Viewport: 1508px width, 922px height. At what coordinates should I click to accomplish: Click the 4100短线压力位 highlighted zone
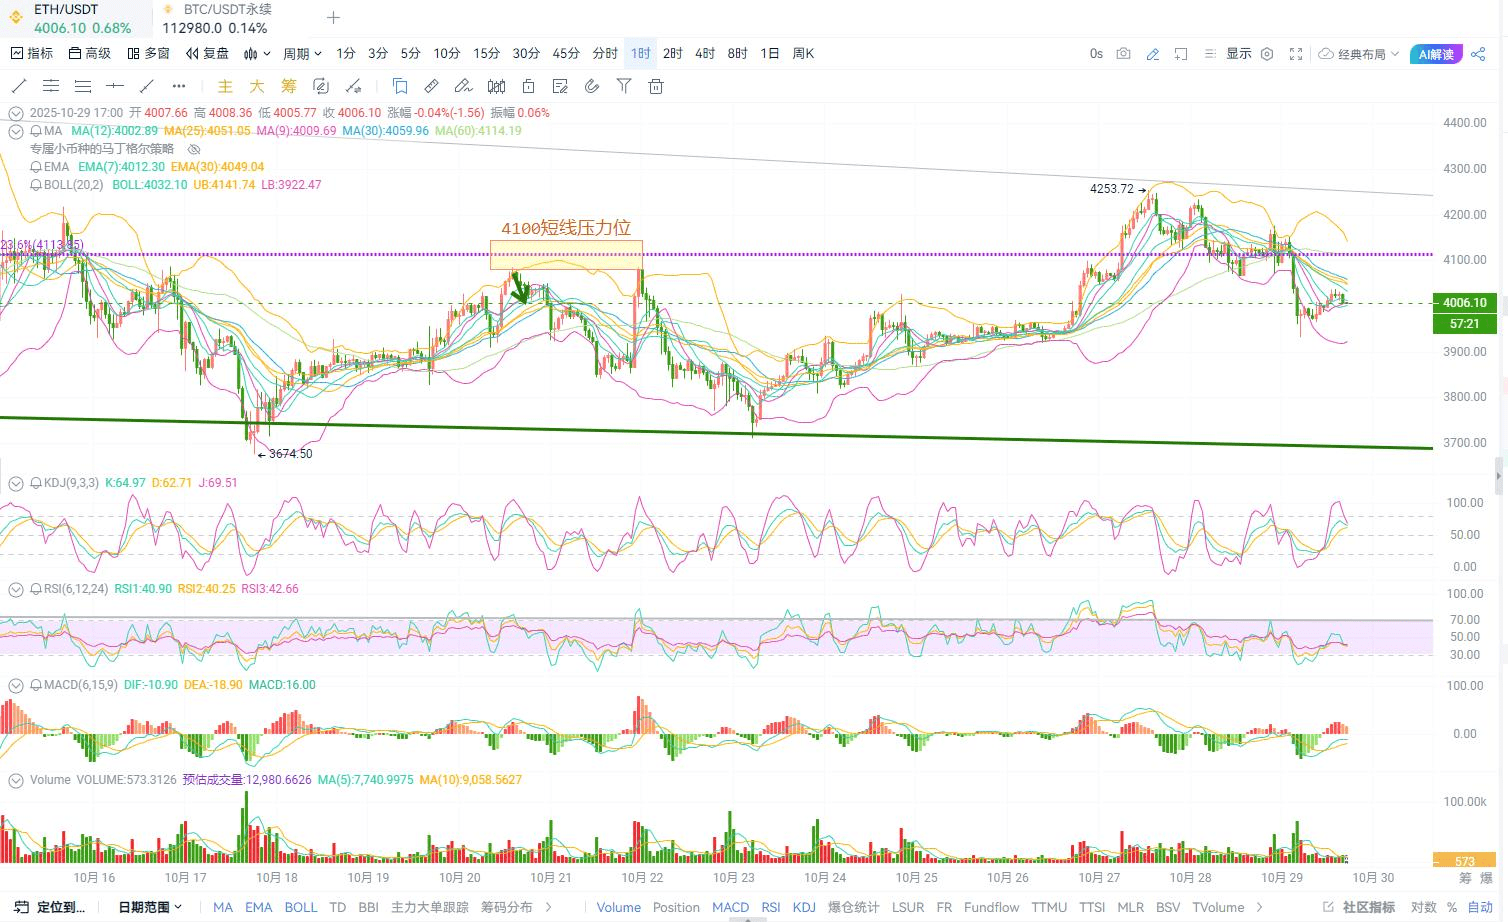tap(566, 255)
